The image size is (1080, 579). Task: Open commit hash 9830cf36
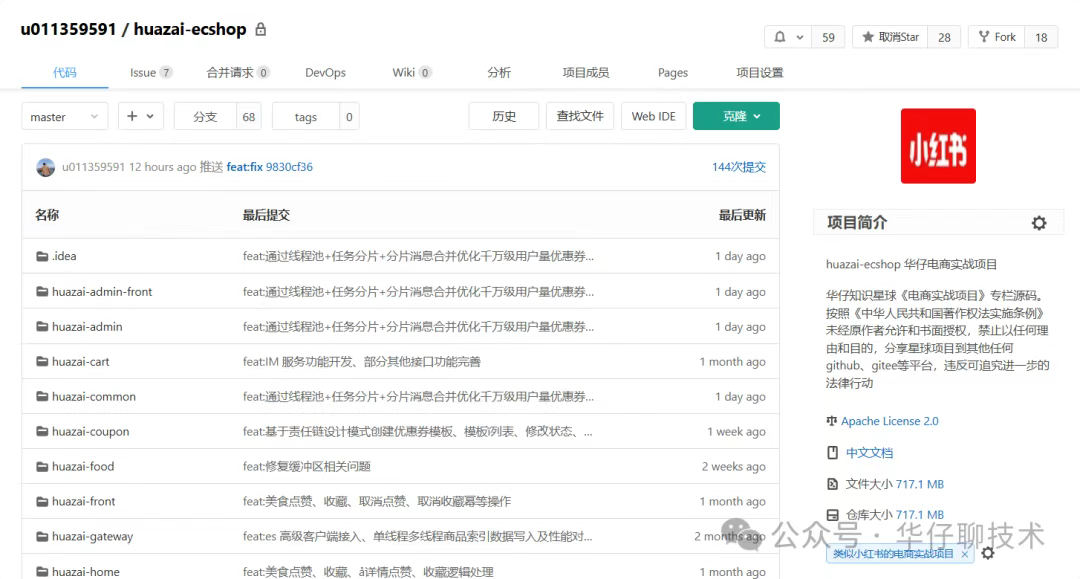(289, 167)
